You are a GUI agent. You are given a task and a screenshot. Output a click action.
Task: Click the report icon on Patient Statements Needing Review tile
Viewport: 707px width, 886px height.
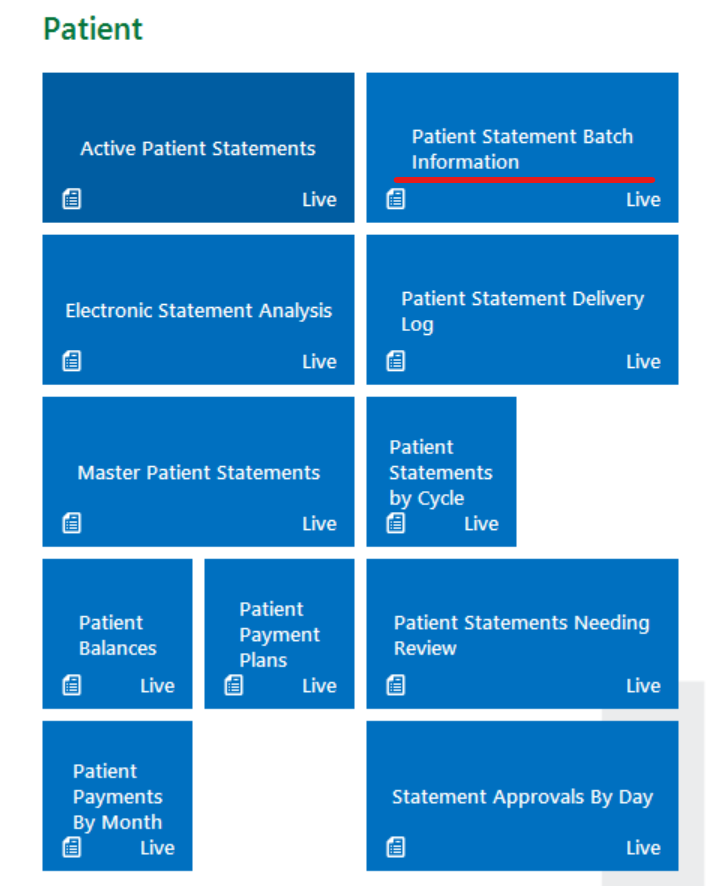[396, 685]
